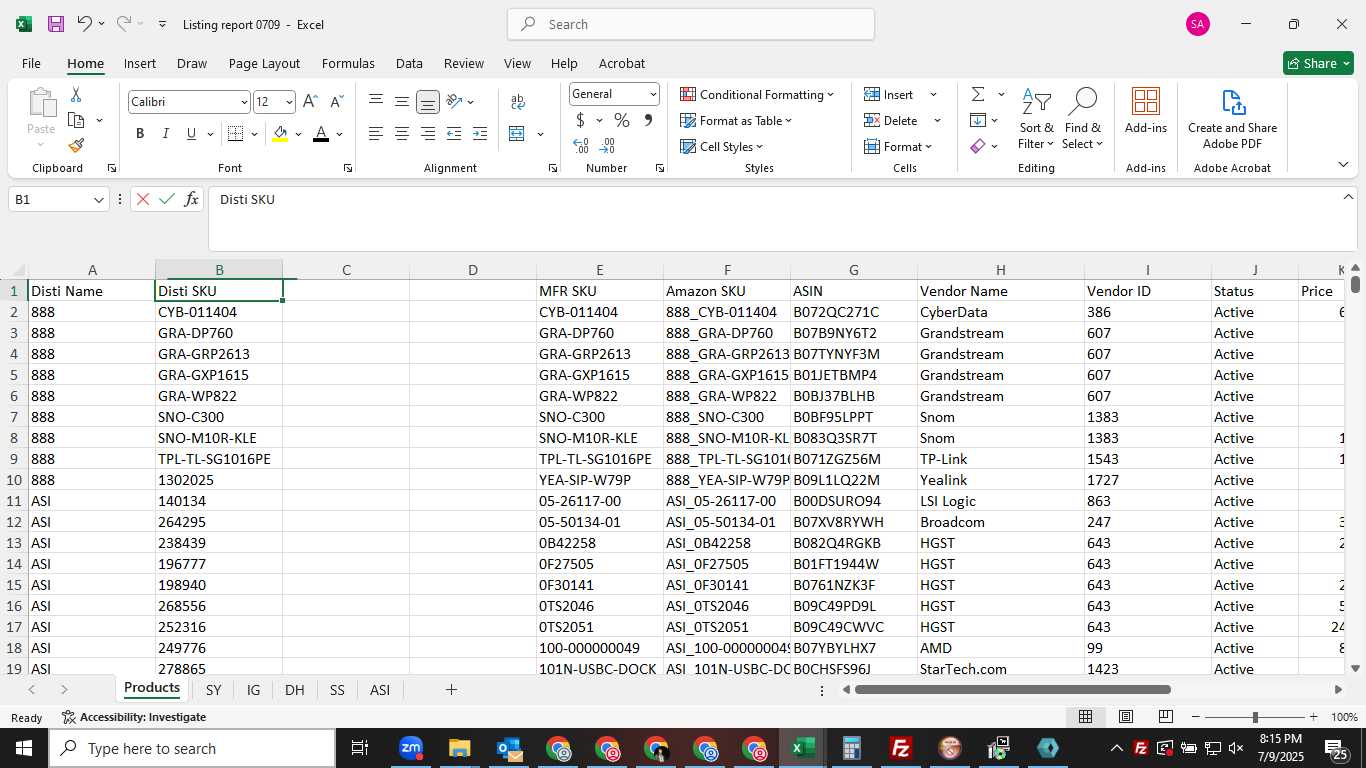This screenshot has width=1366, height=768.
Task: Click the Save icon in title bar
Action: point(56,24)
